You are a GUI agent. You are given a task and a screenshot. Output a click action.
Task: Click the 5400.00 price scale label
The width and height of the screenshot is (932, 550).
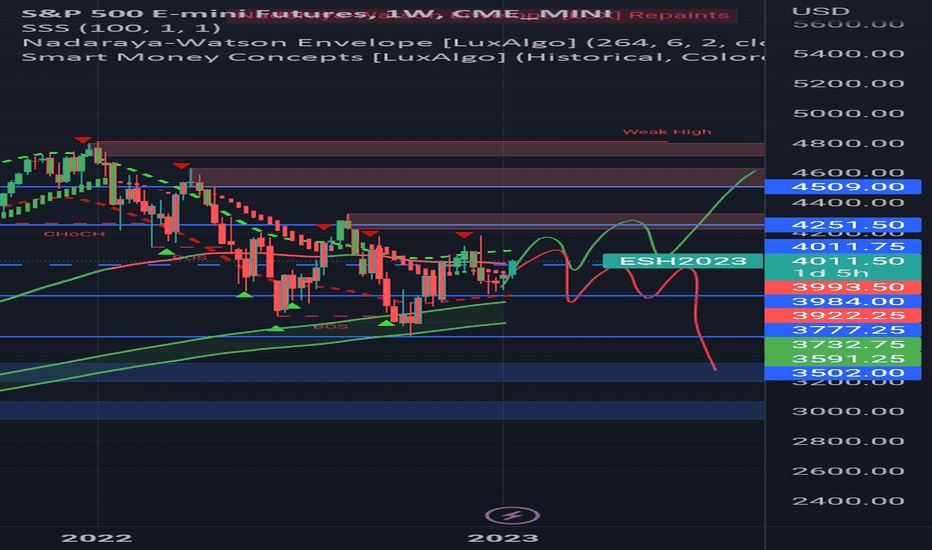(x=848, y=54)
